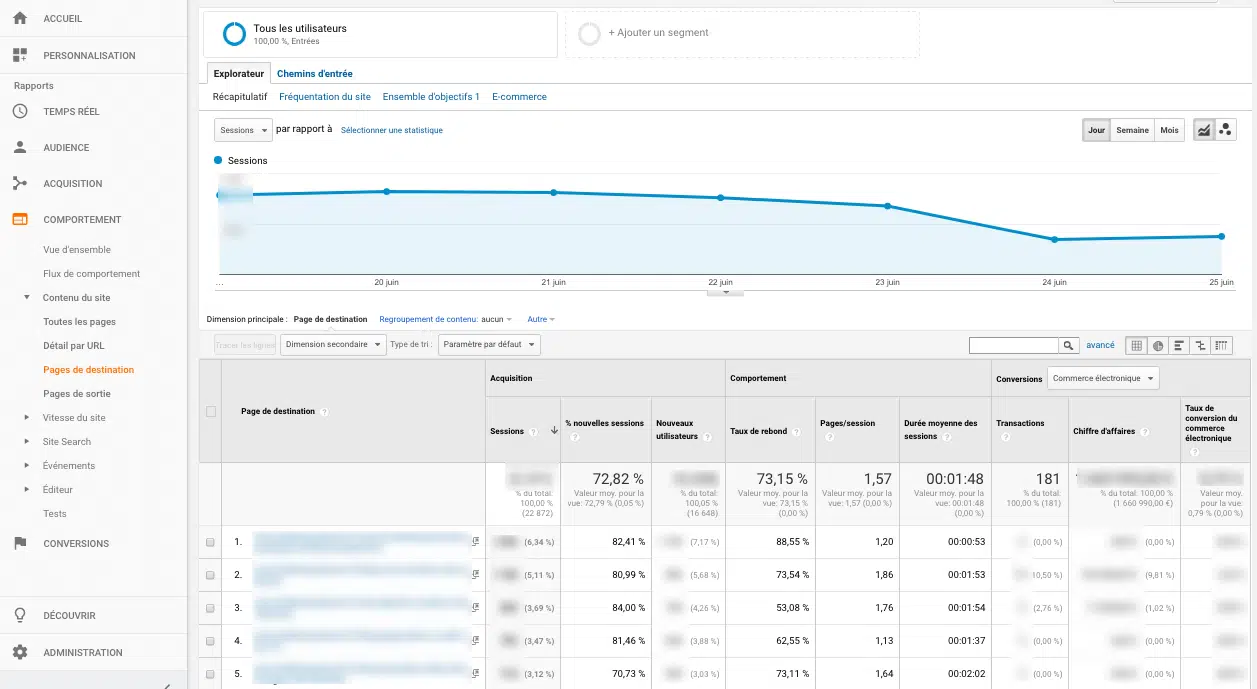Viewport: 1257px width, 689px height.
Task: Expand Vitesse du site in sidebar
Action: 73,418
